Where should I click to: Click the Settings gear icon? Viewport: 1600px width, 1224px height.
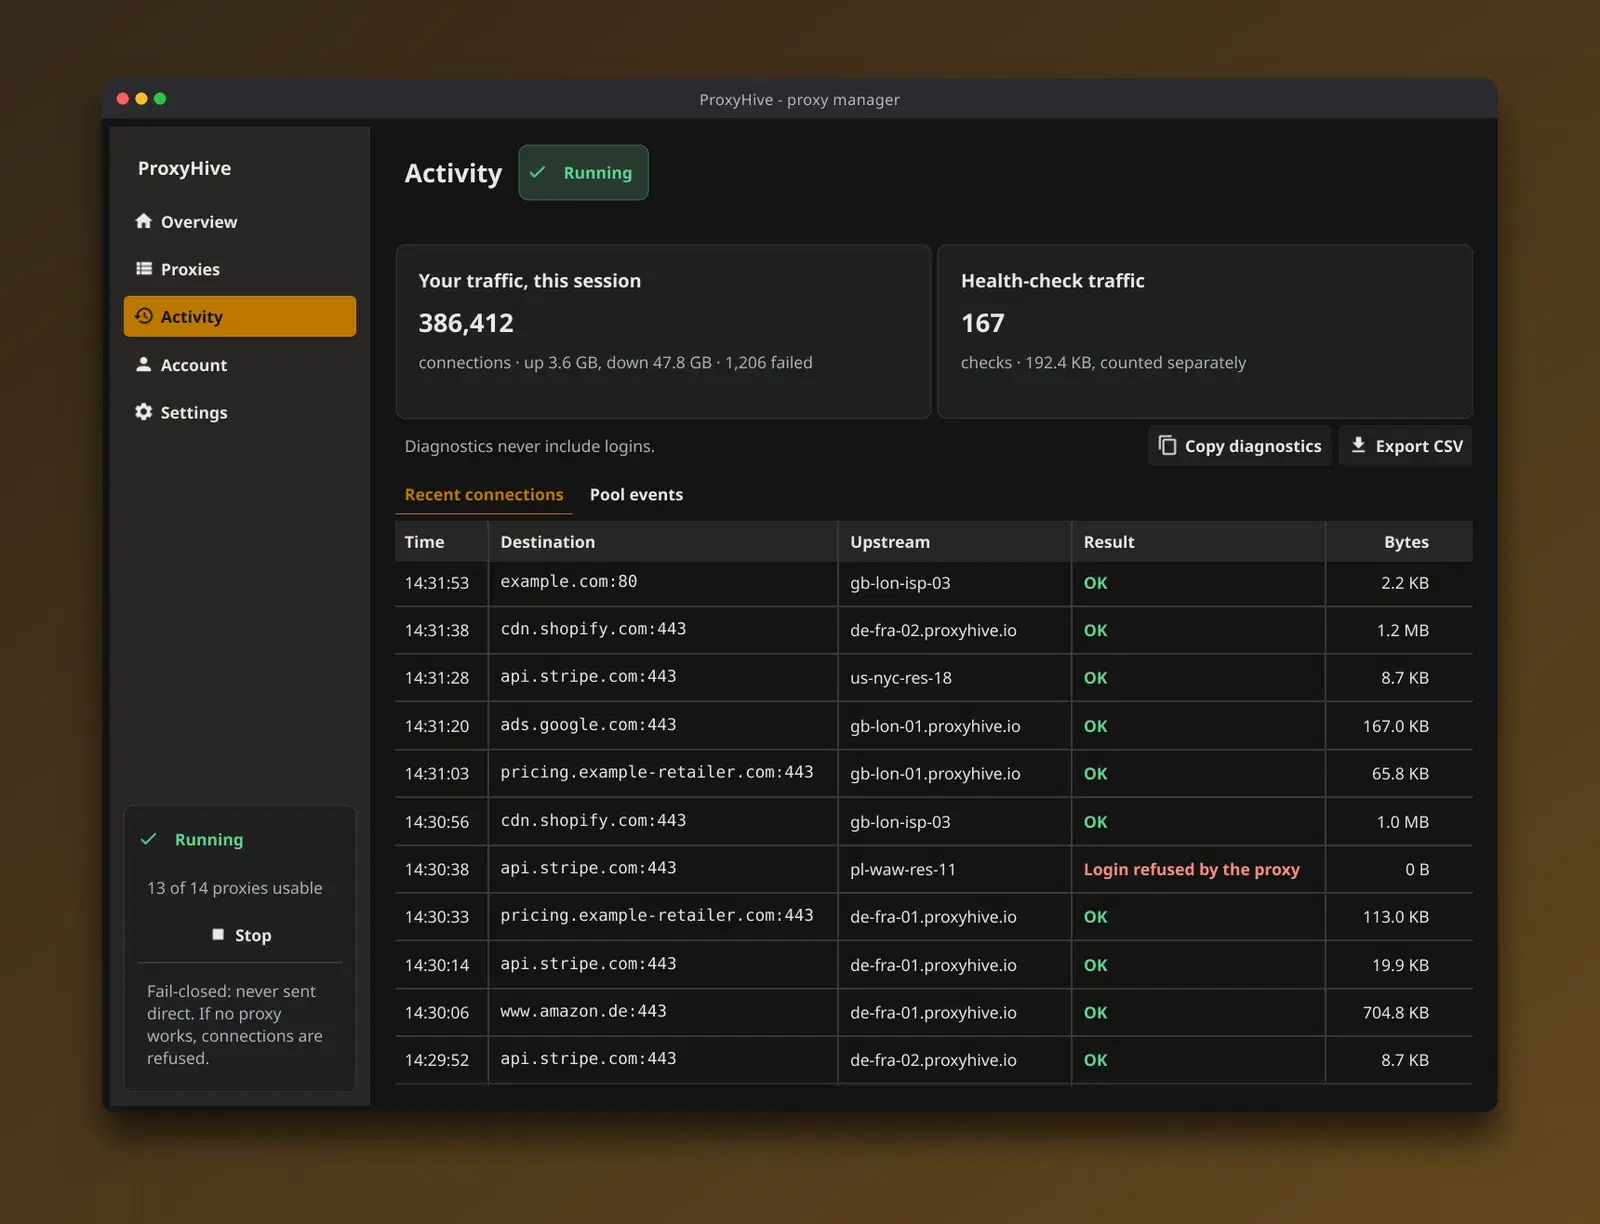(x=144, y=412)
